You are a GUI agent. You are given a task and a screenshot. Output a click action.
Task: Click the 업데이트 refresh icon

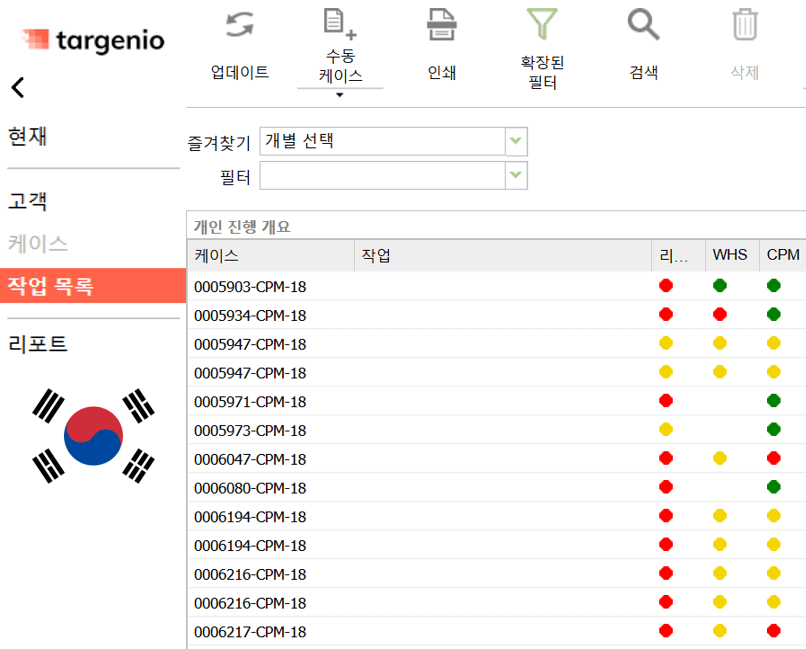239,25
